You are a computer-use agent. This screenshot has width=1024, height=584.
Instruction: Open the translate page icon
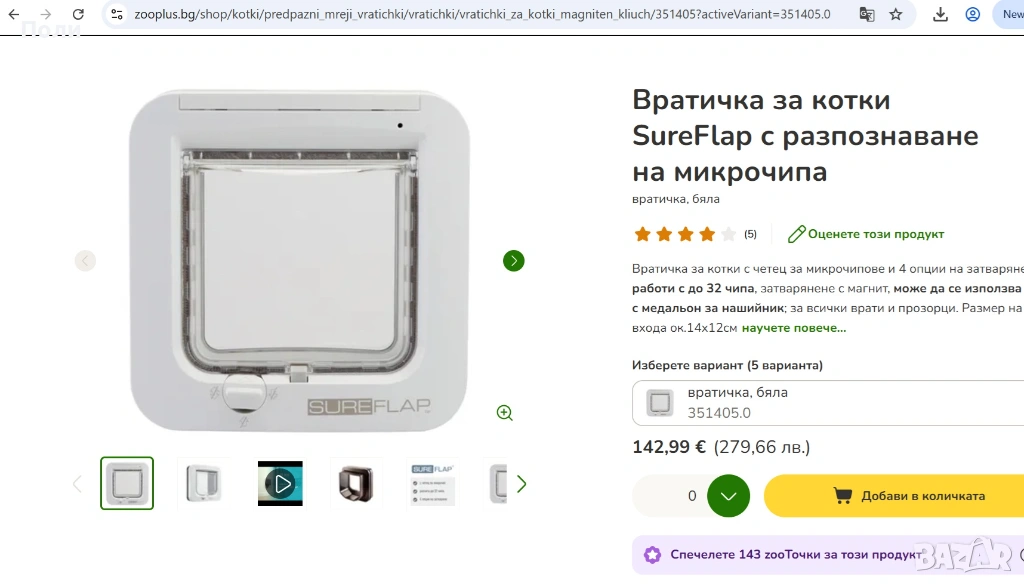(x=867, y=14)
